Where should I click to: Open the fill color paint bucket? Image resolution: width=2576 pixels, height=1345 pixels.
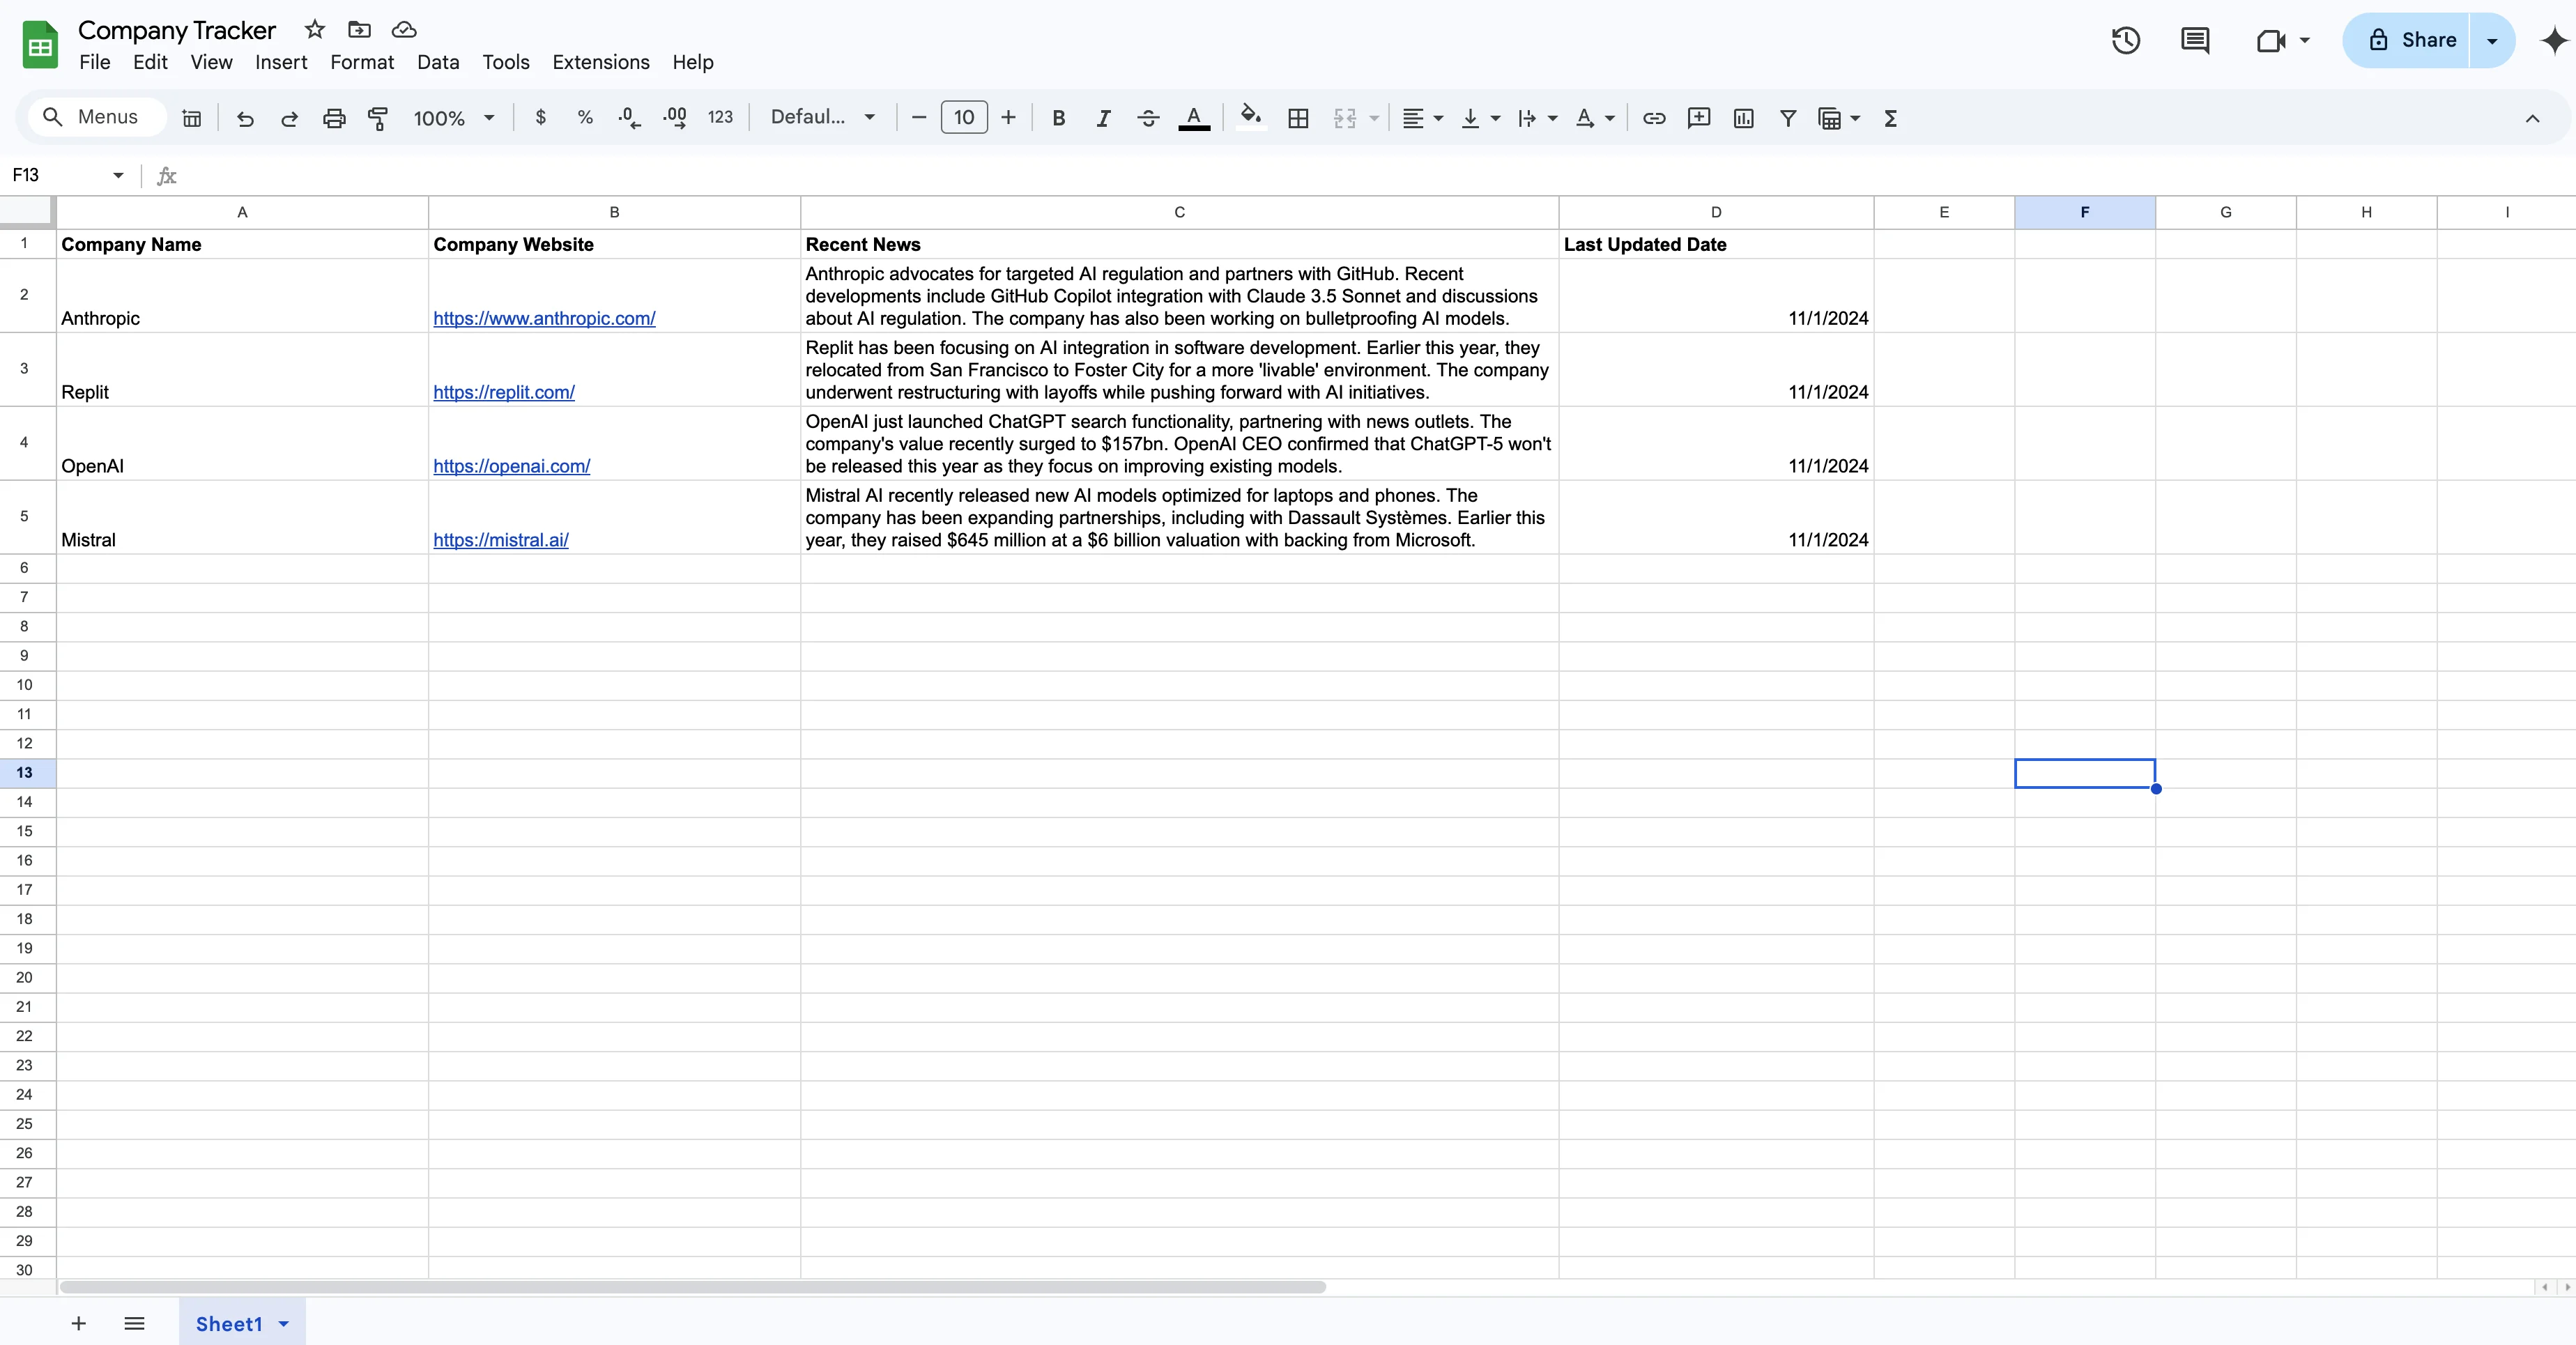(1250, 116)
